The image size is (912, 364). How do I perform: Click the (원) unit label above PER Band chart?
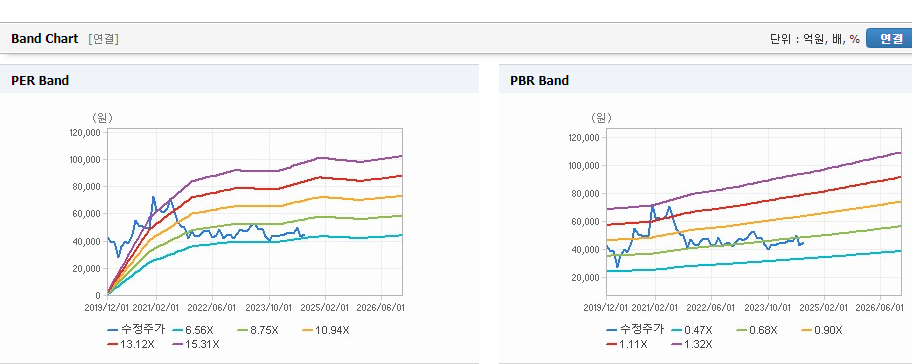(x=102, y=118)
